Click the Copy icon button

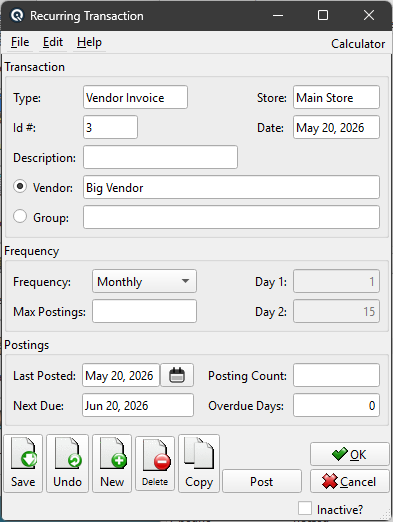coord(199,463)
